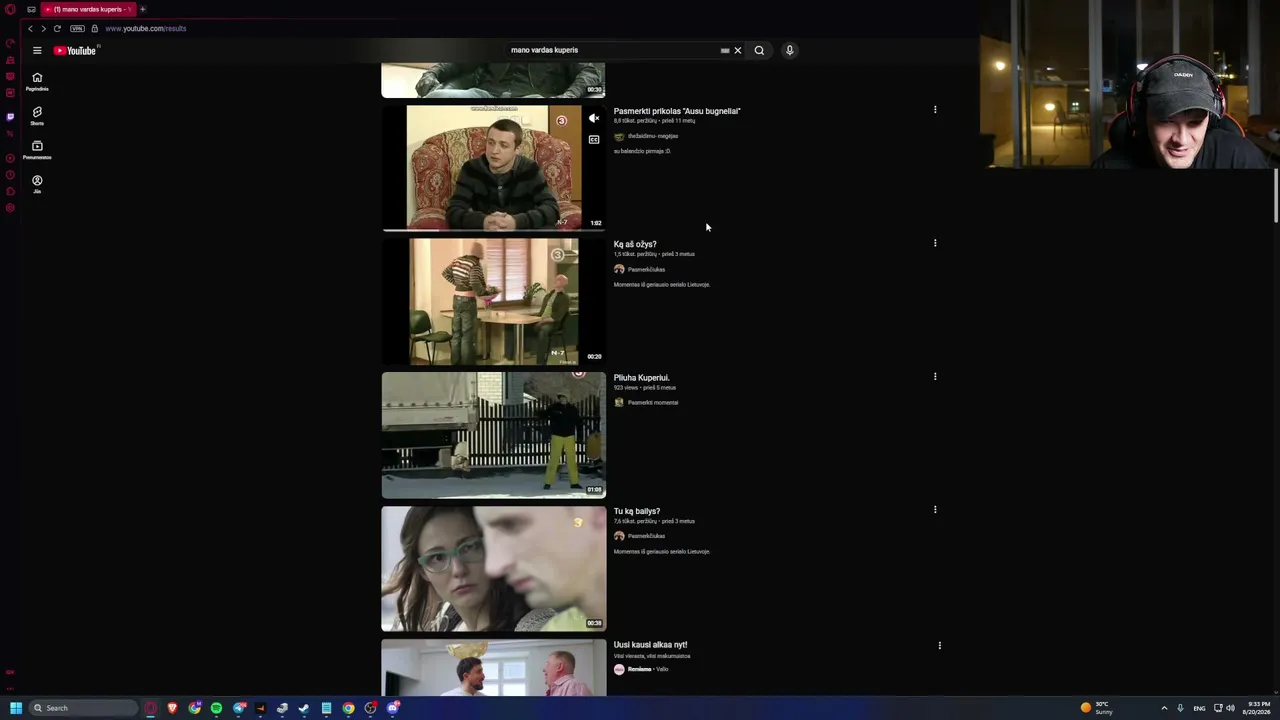
Task: Open Twitch in the Opera sidebar
Action: 10,117
